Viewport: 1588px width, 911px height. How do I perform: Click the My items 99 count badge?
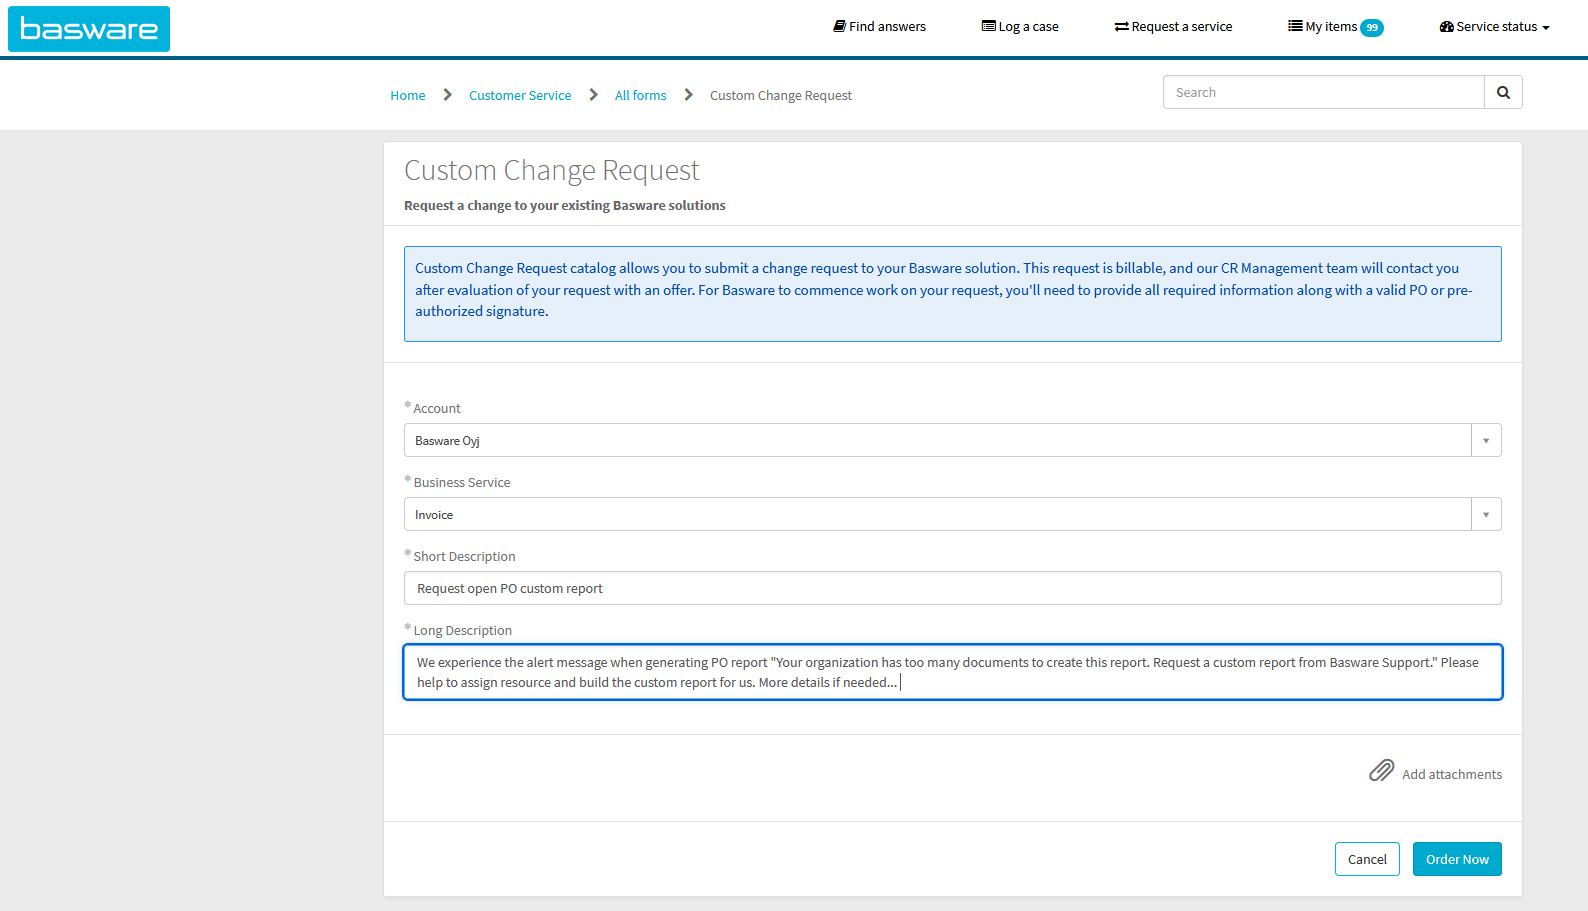click(x=1372, y=28)
